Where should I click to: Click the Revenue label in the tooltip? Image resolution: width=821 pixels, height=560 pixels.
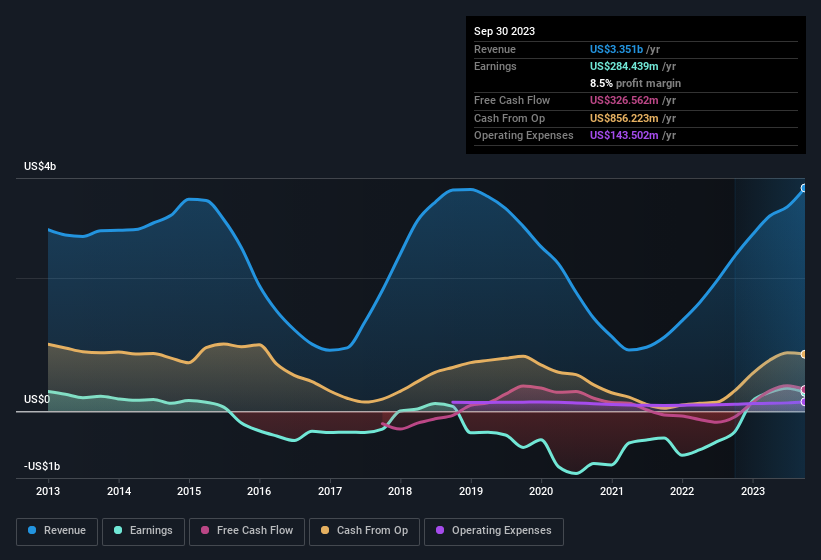pos(495,49)
